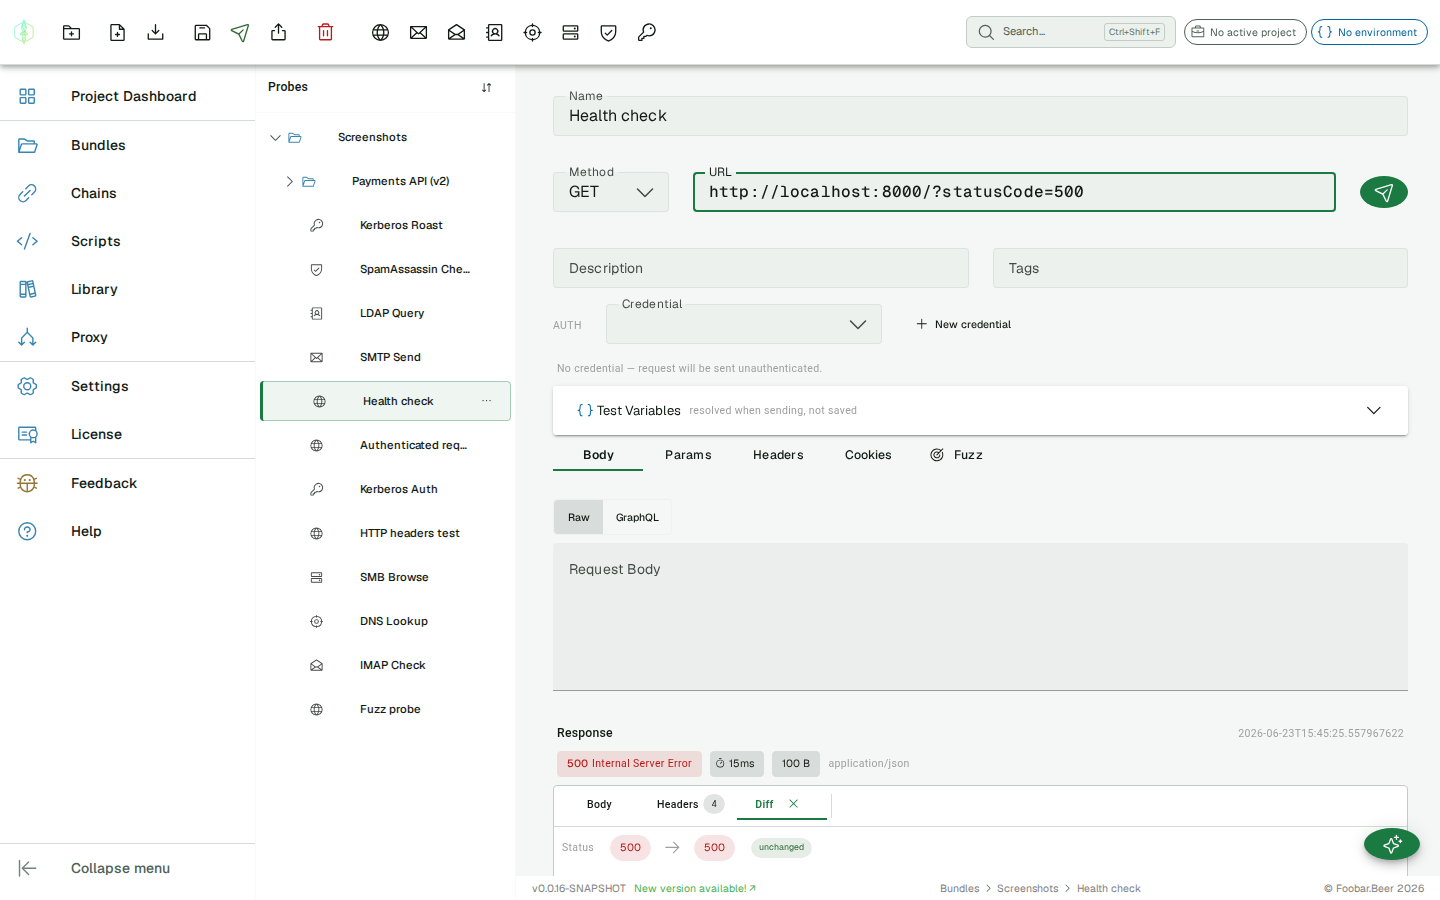
Task: Click the sparkle assistant floating button
Action: pos(1392,844)
